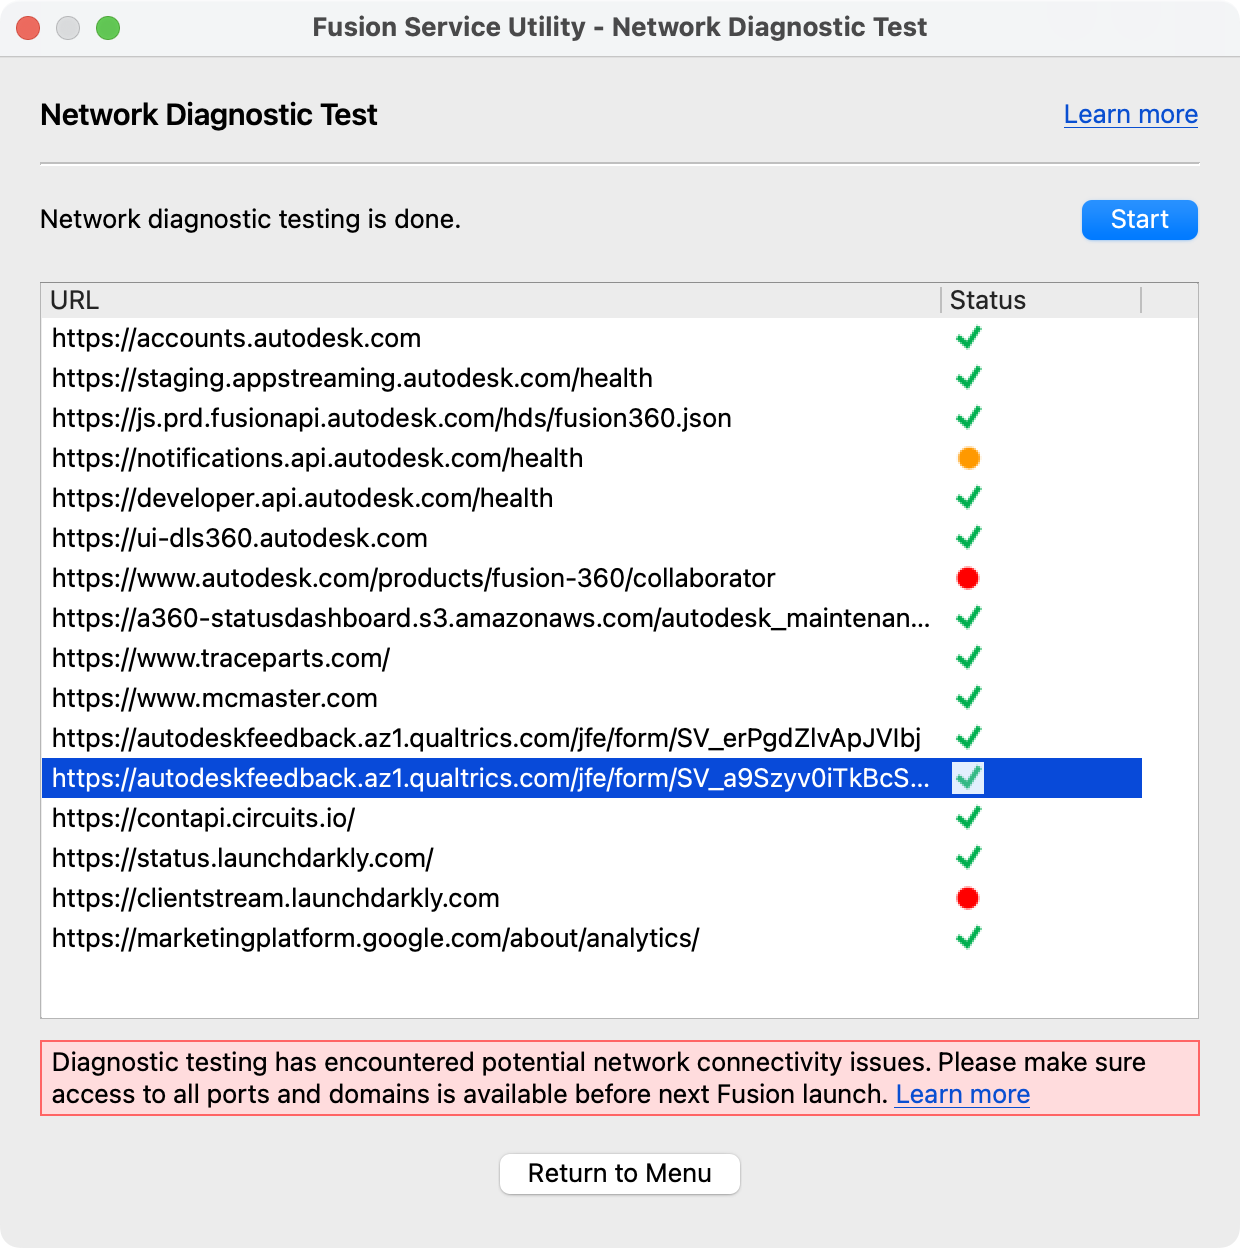
Task: Click the green checkmark for accounts.autodesk.com
Action: click(x=968, y=338)
